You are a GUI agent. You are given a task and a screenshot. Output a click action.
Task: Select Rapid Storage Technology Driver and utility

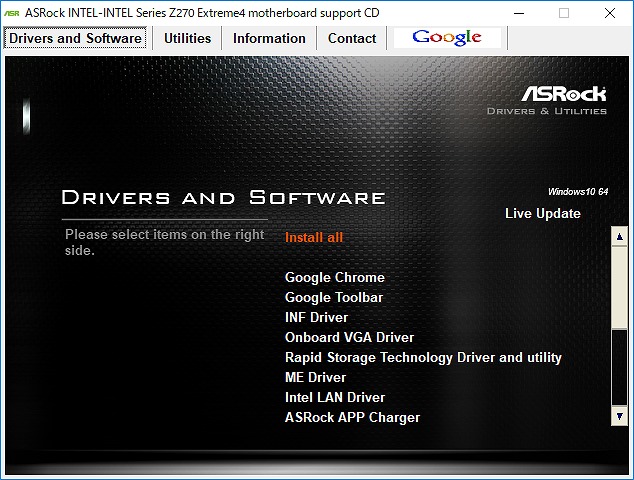click(423, 357)
